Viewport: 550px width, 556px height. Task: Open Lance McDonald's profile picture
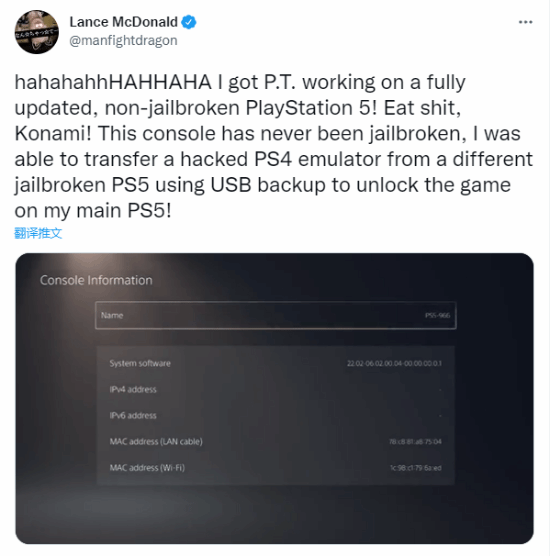37,32
